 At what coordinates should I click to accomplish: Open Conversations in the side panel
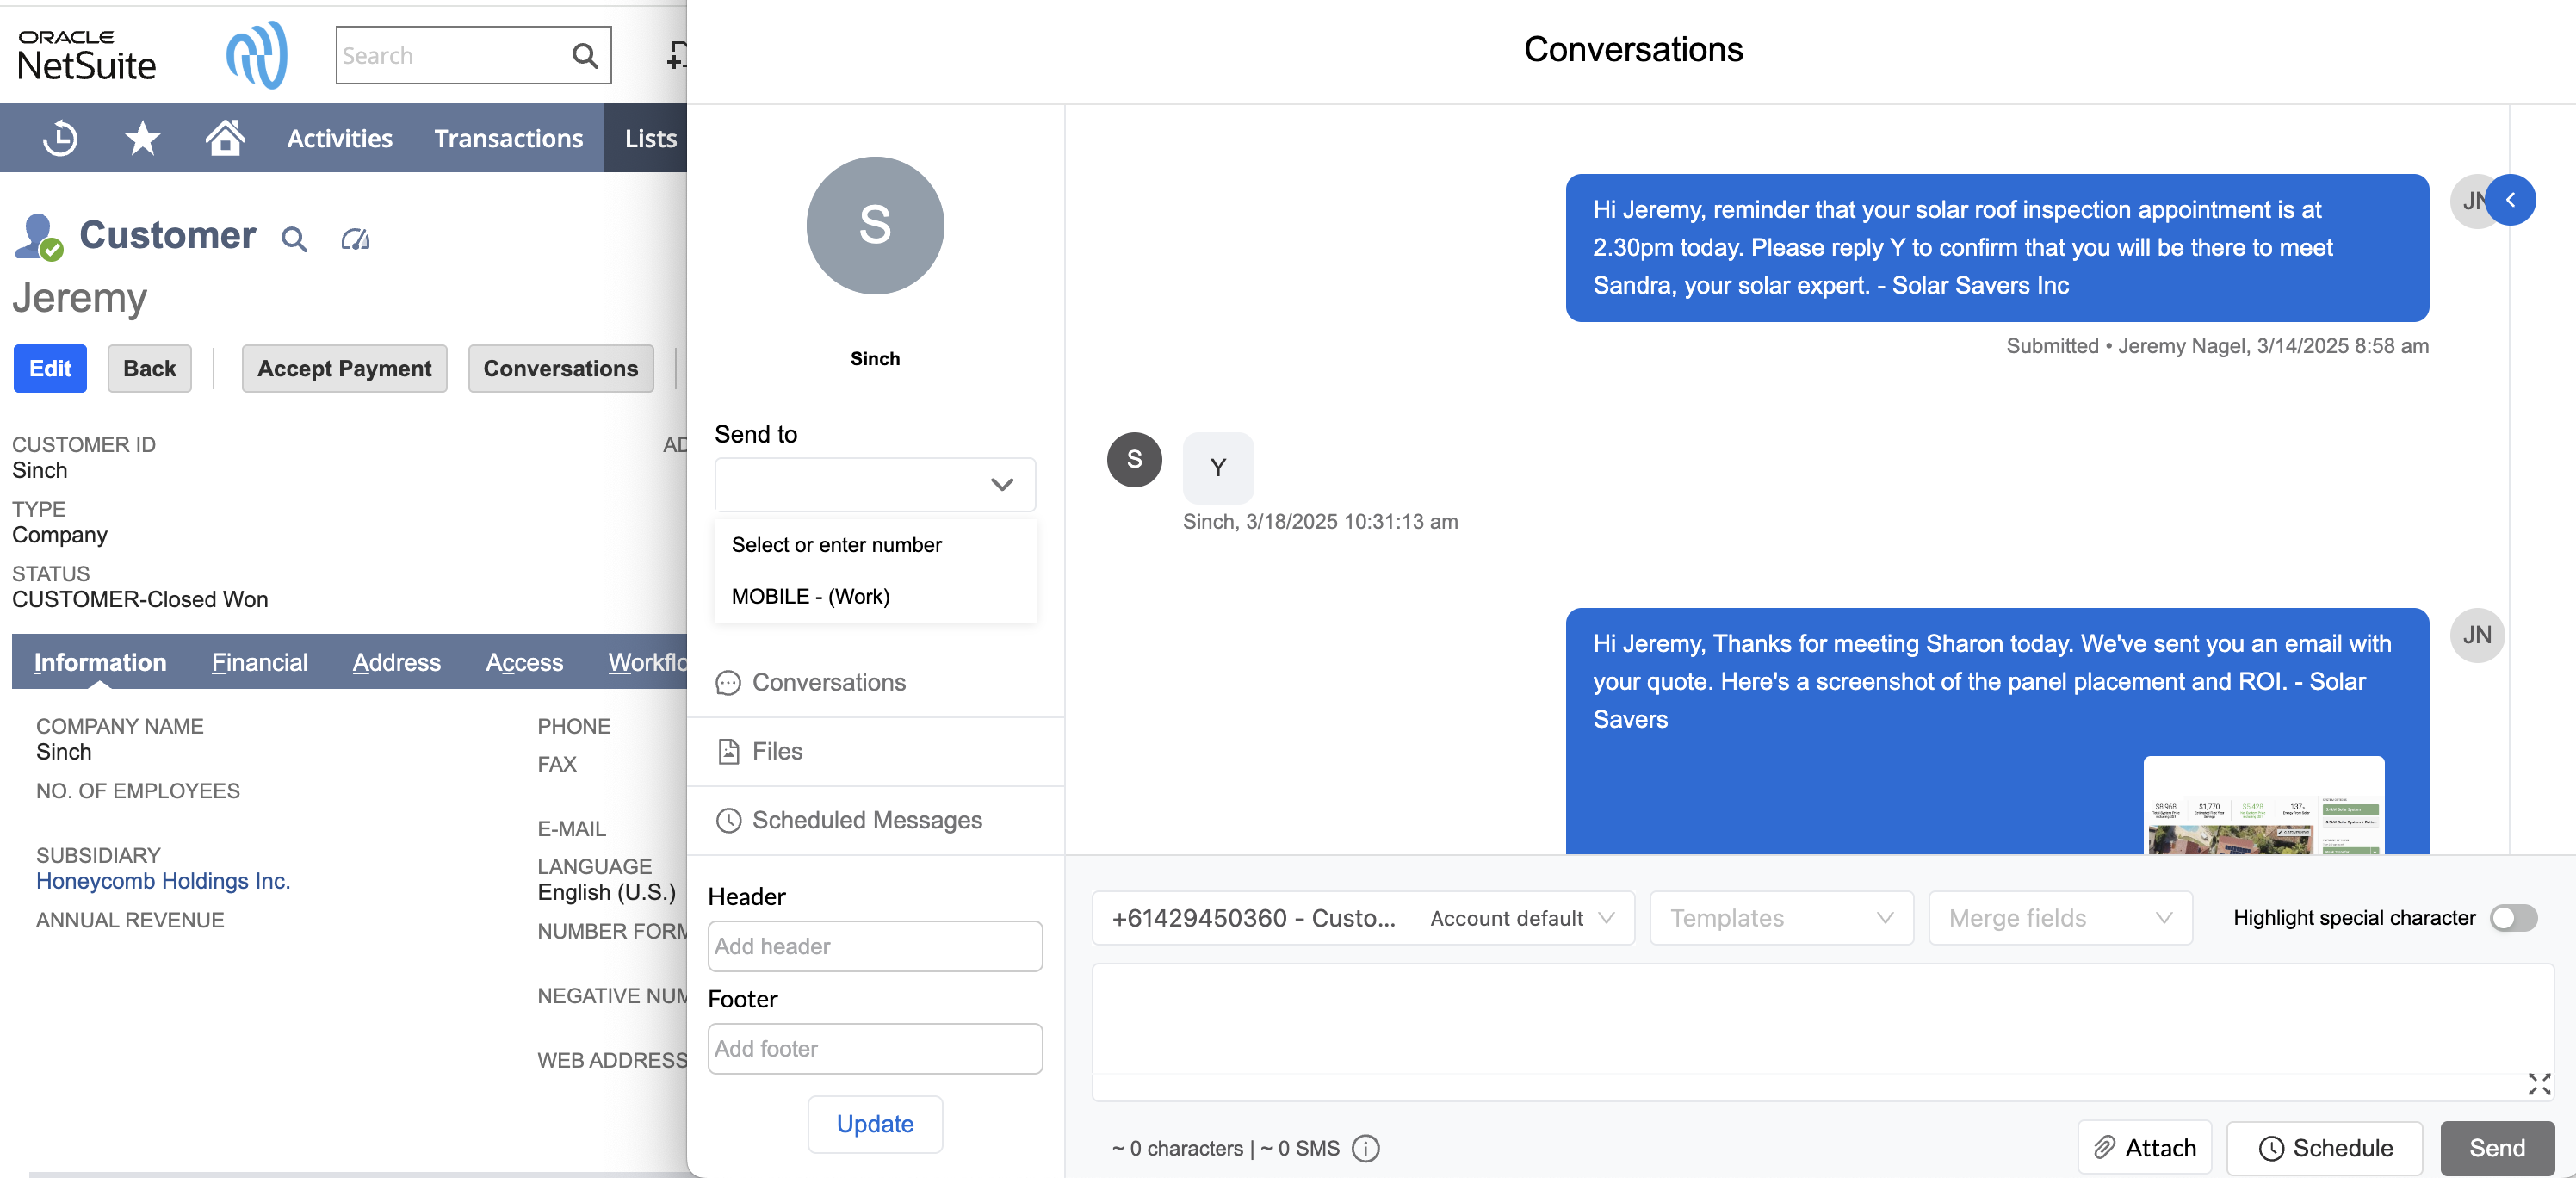point(875,683)
